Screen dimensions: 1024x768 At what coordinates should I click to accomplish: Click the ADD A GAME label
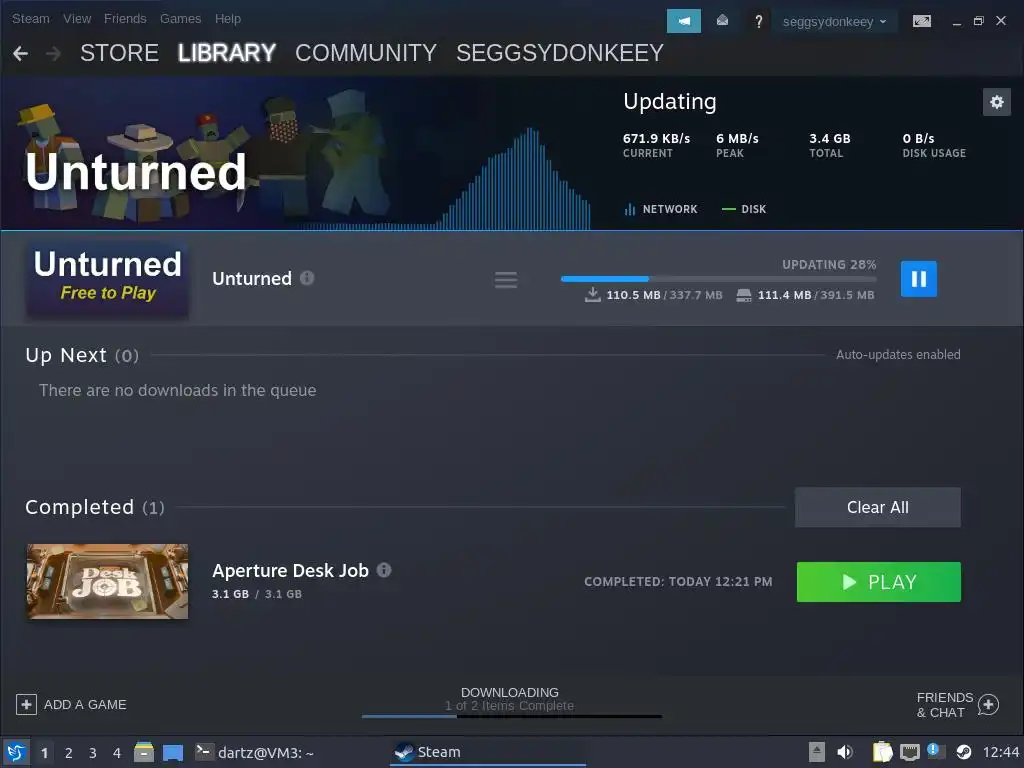[85, 705]
